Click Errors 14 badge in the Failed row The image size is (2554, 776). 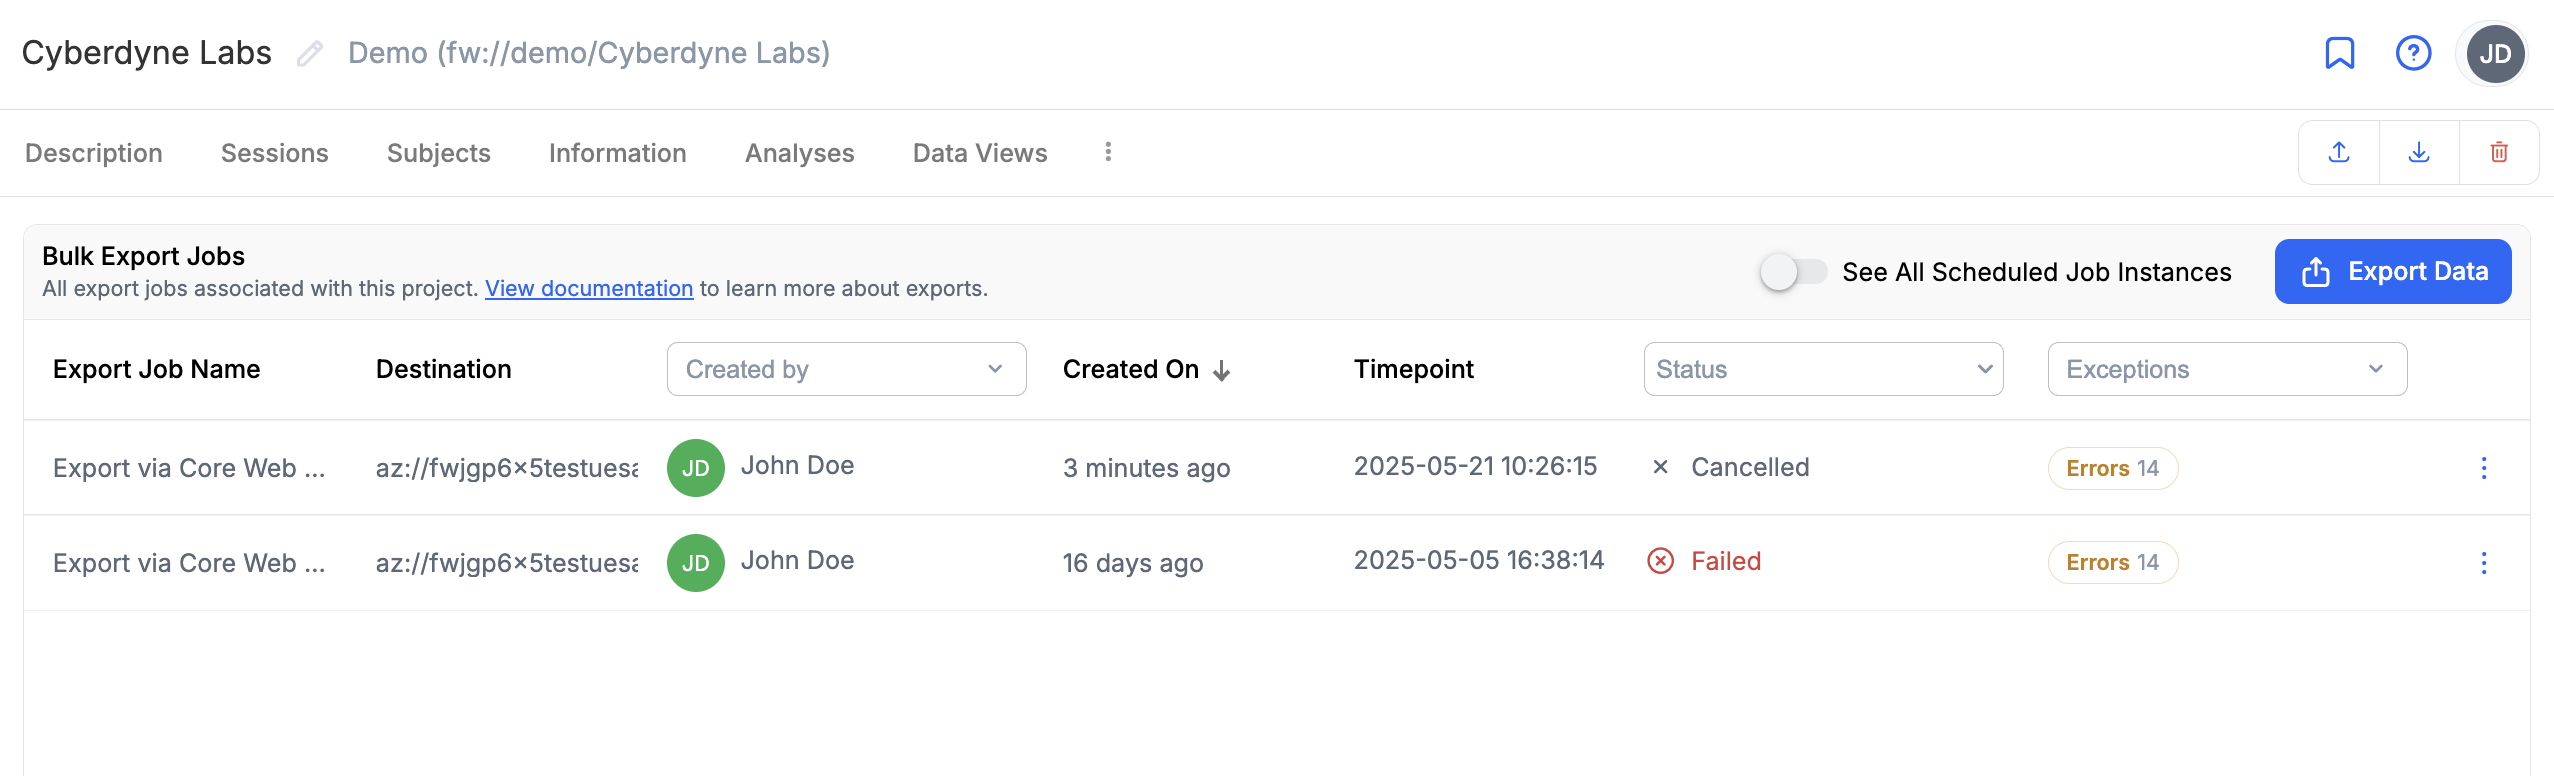tap(2113, 562)
